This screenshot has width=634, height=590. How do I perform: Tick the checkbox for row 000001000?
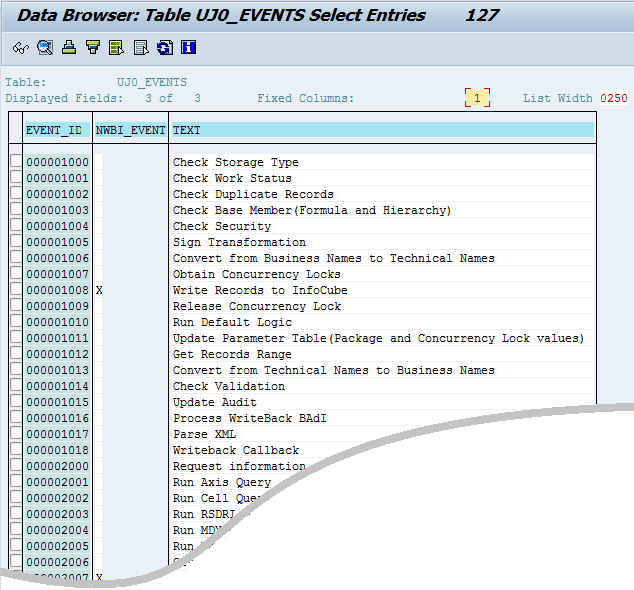pos(16,162)
